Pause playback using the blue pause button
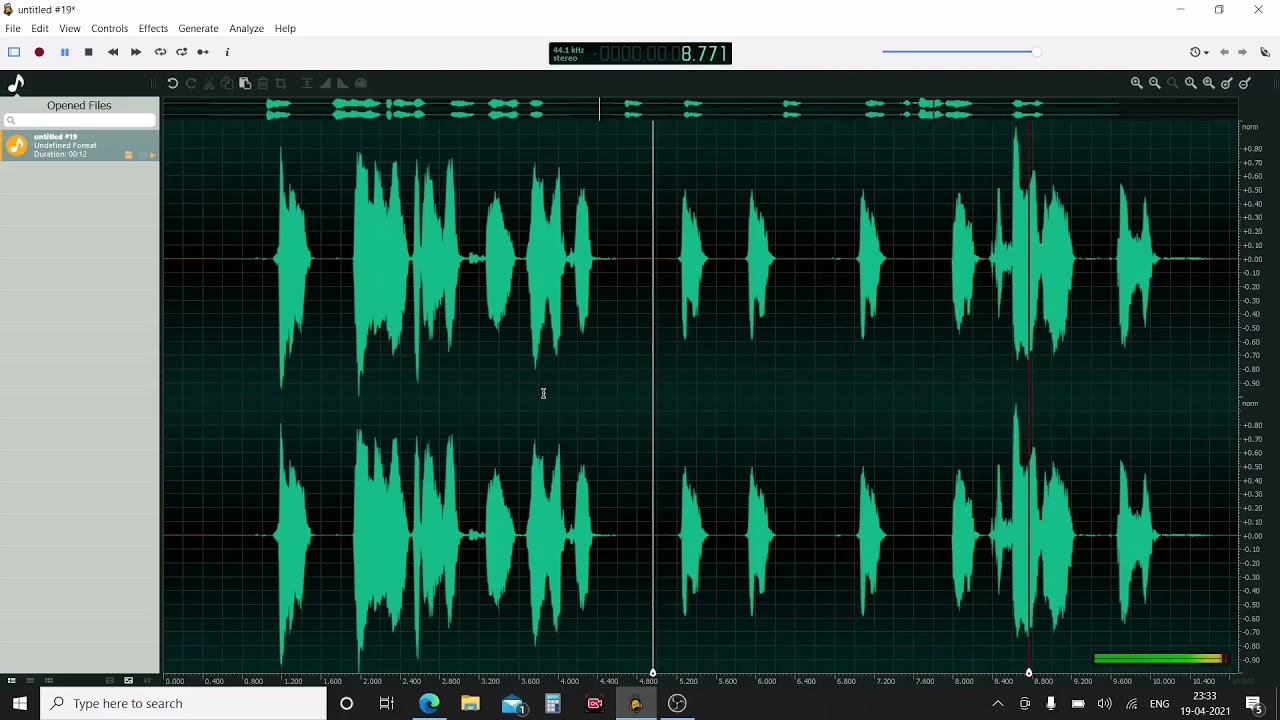 64,52
